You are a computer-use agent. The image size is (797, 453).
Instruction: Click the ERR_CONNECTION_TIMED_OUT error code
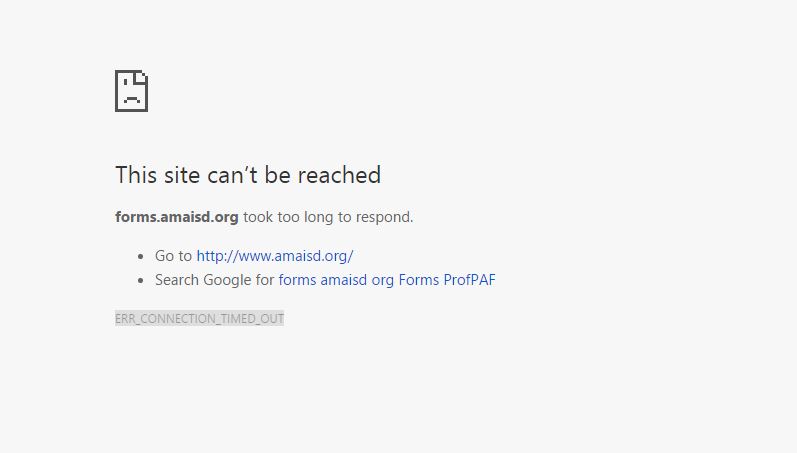pyautogui.click(x=199, y=319)
